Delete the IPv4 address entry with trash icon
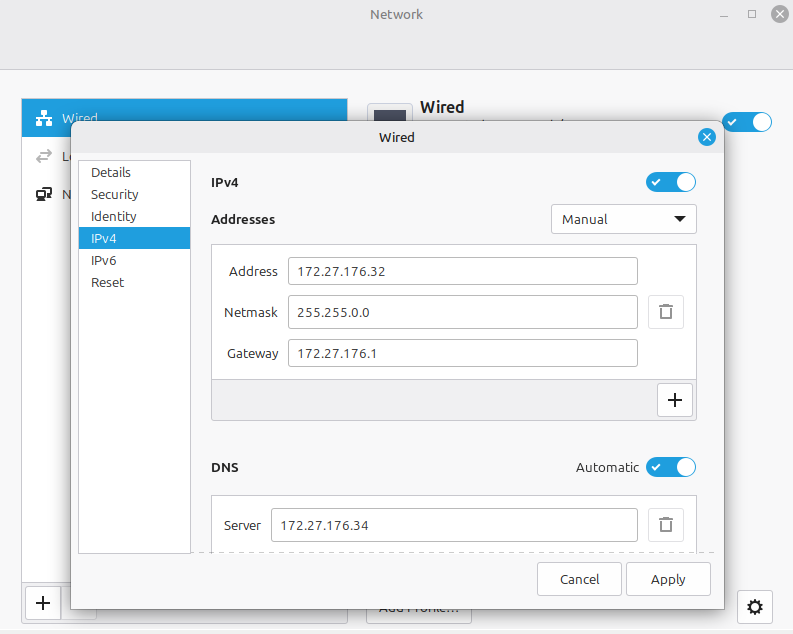The width and height of the screenshot is (793, 634). coord(665,312)
